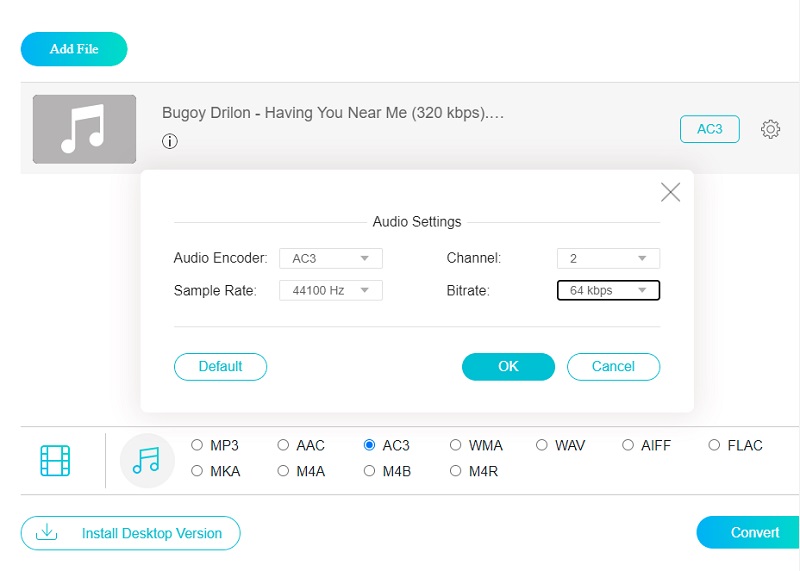Select the video format film strip icon
This screenshot has width=800, height=571.
[55, 460]
